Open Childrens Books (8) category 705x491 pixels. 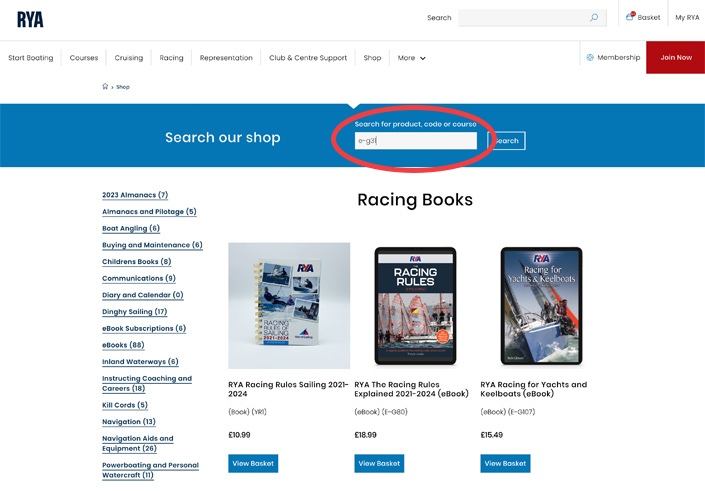[137, 261]
